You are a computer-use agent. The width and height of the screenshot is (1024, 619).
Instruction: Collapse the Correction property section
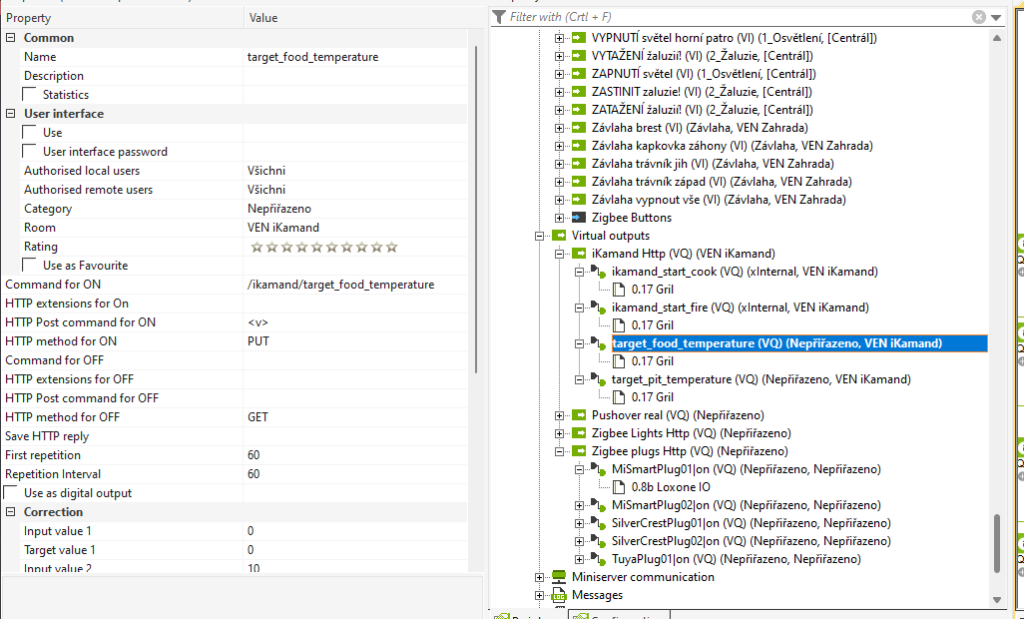tap(10, 512)
